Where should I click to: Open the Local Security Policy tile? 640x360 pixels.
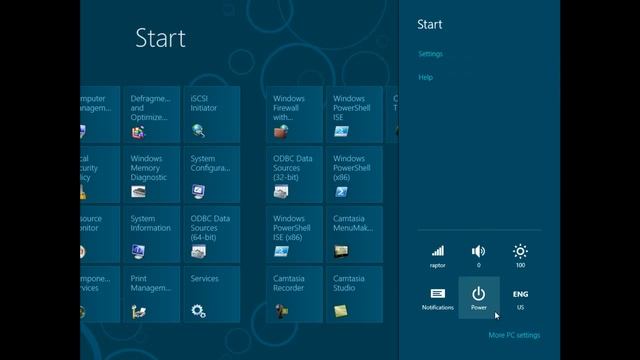100,174
